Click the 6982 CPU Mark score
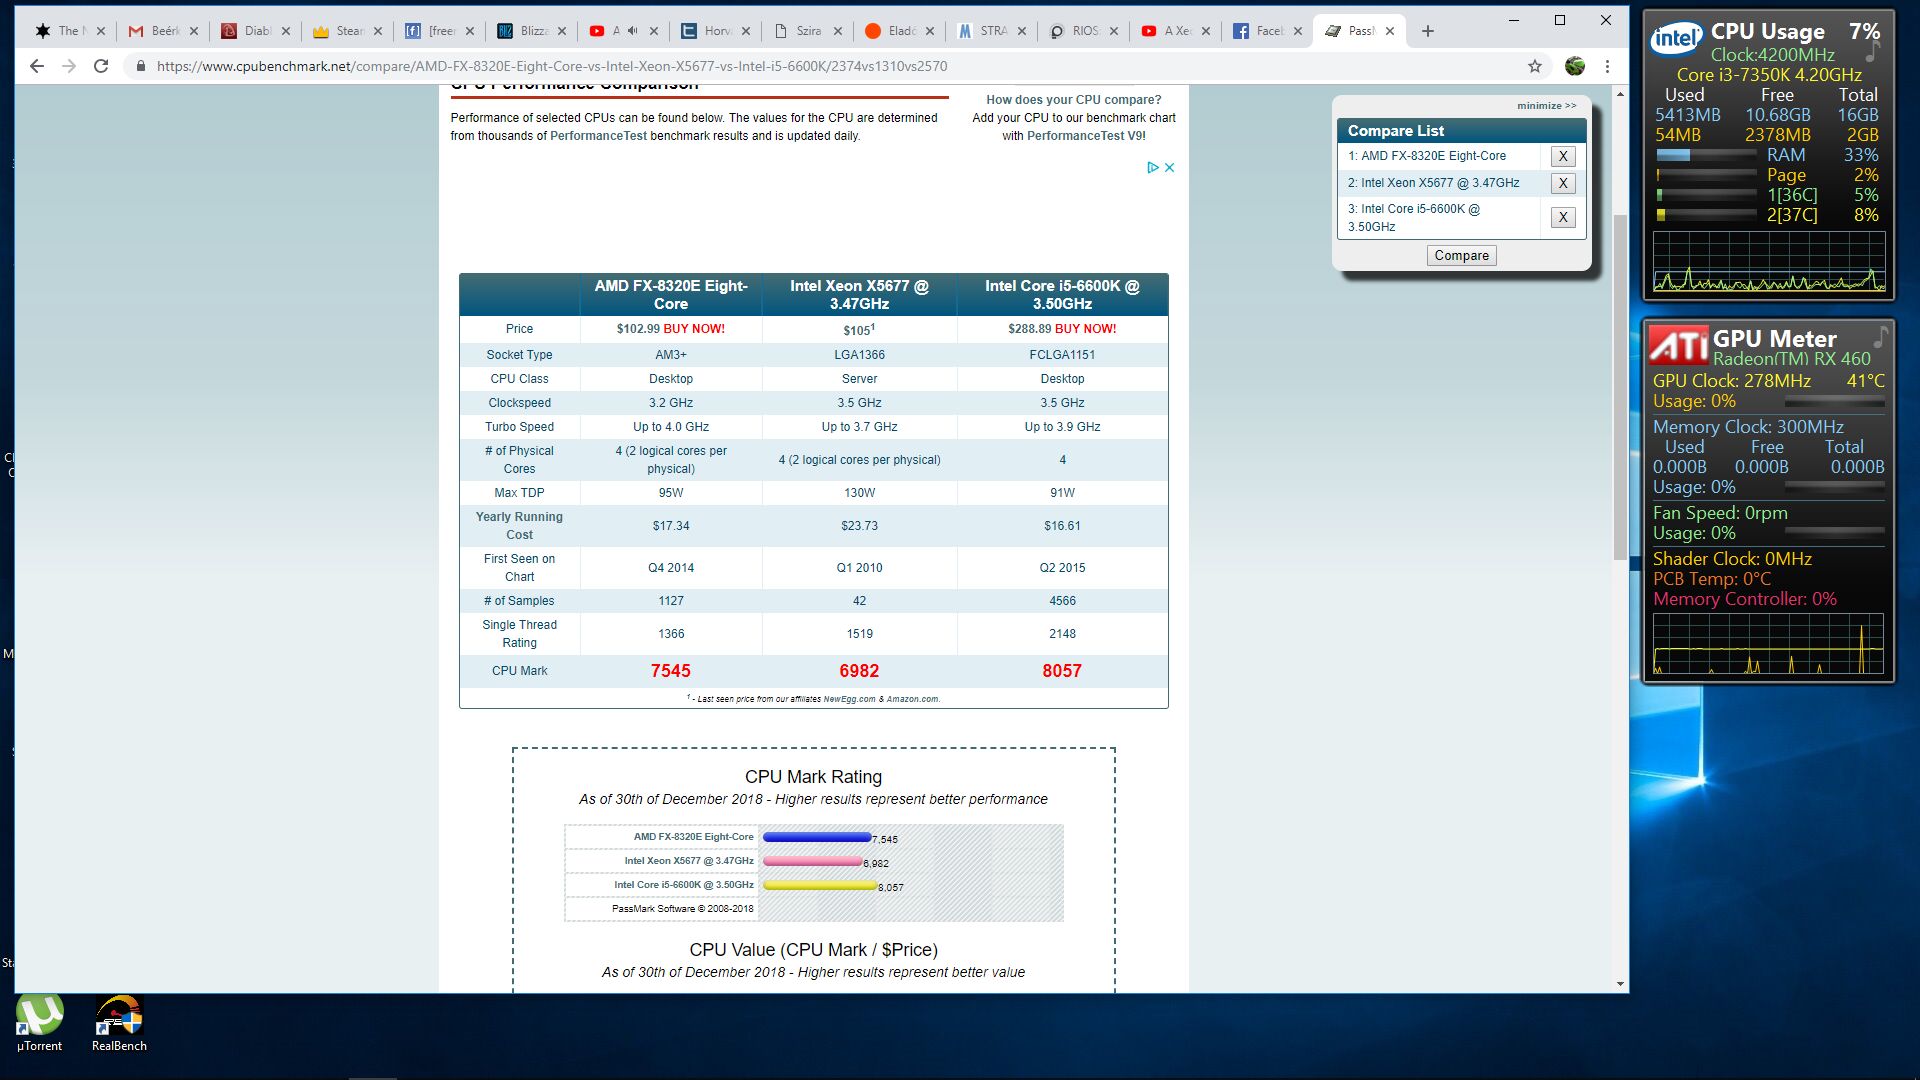The image size is (1920, 1080). click(859, 671)
